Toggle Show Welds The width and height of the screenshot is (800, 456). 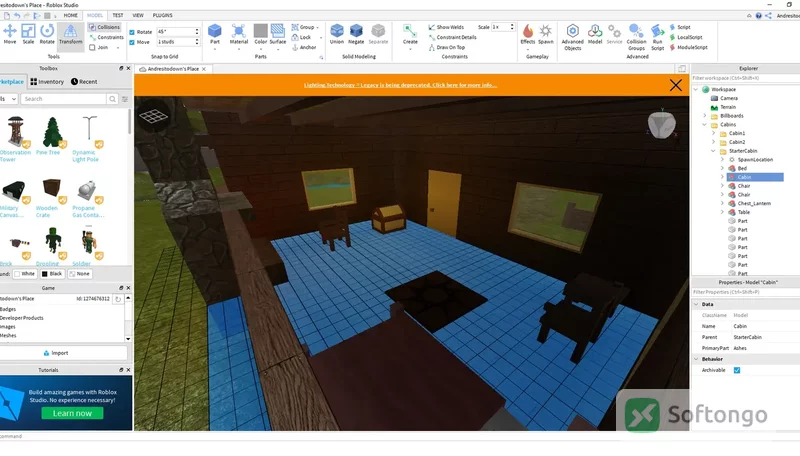[446, 27]
